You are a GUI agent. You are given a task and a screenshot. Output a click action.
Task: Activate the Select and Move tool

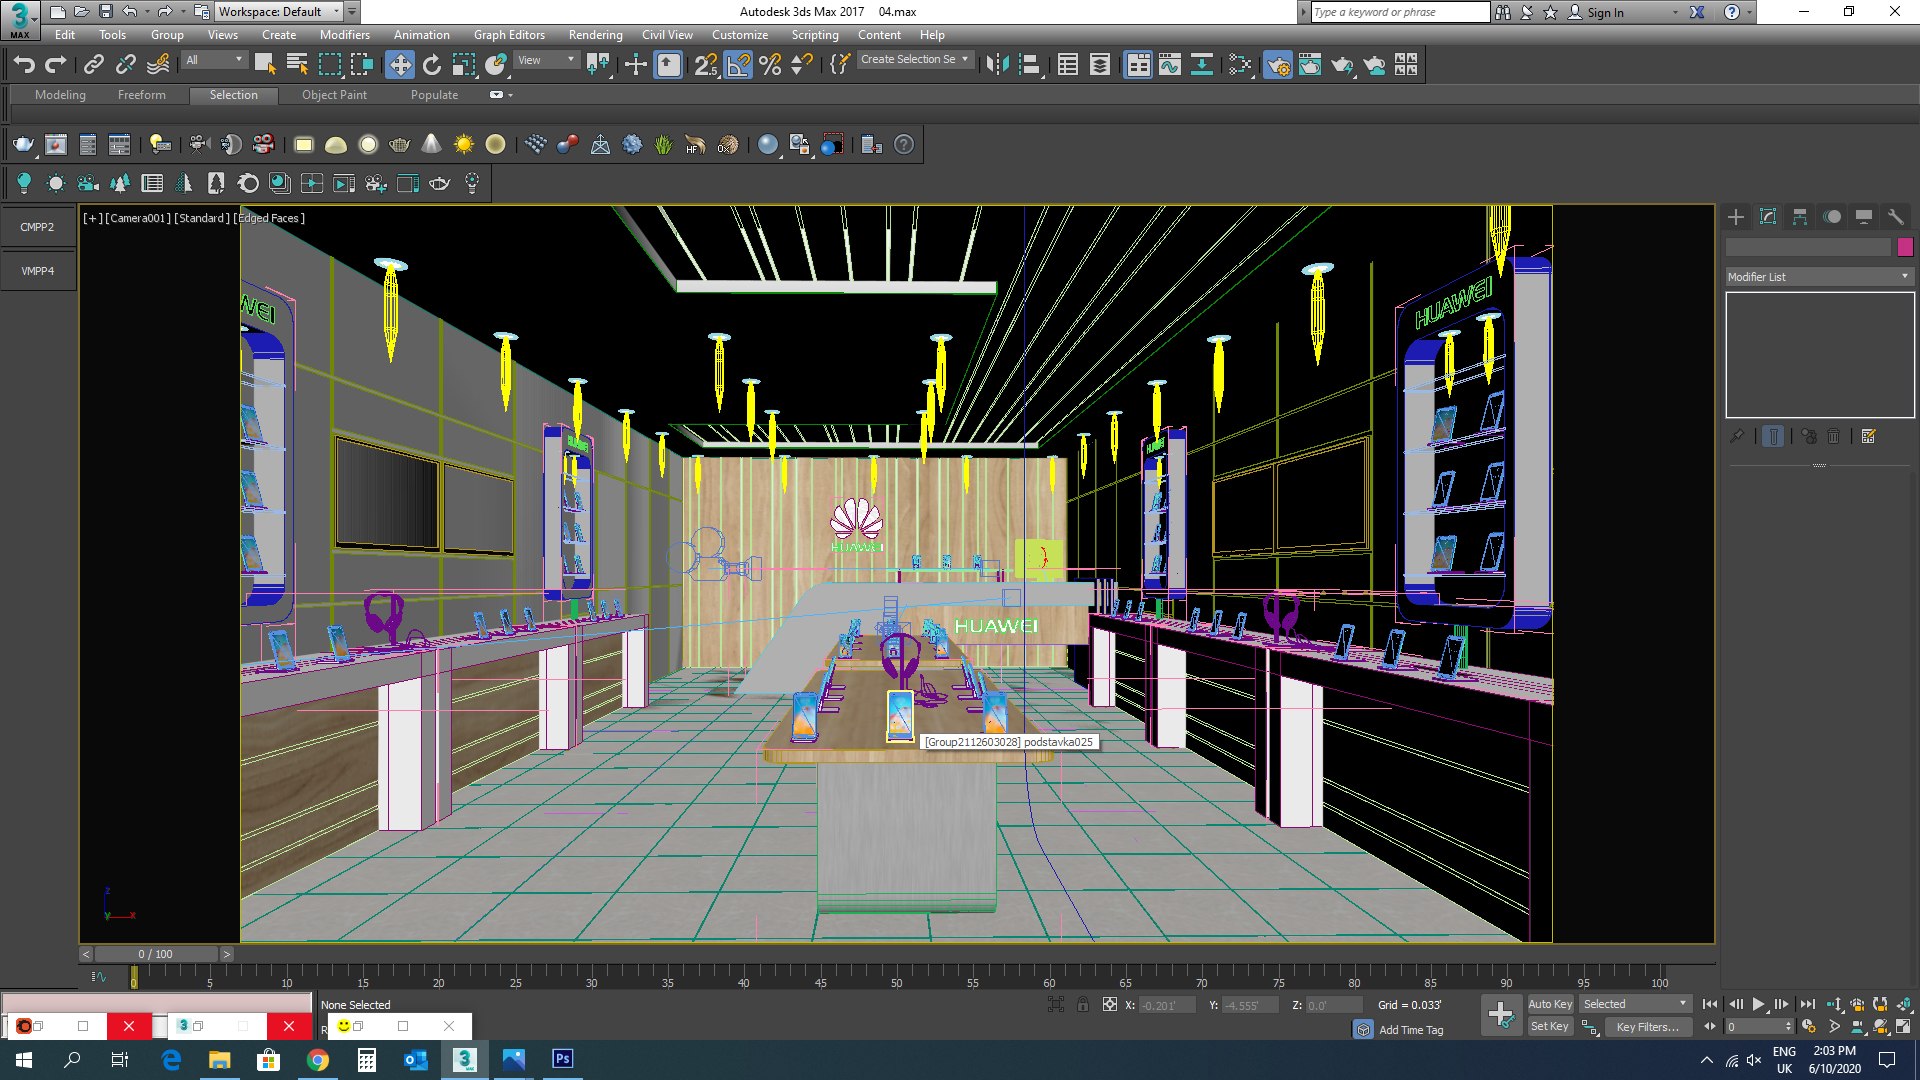pos(400,65)
